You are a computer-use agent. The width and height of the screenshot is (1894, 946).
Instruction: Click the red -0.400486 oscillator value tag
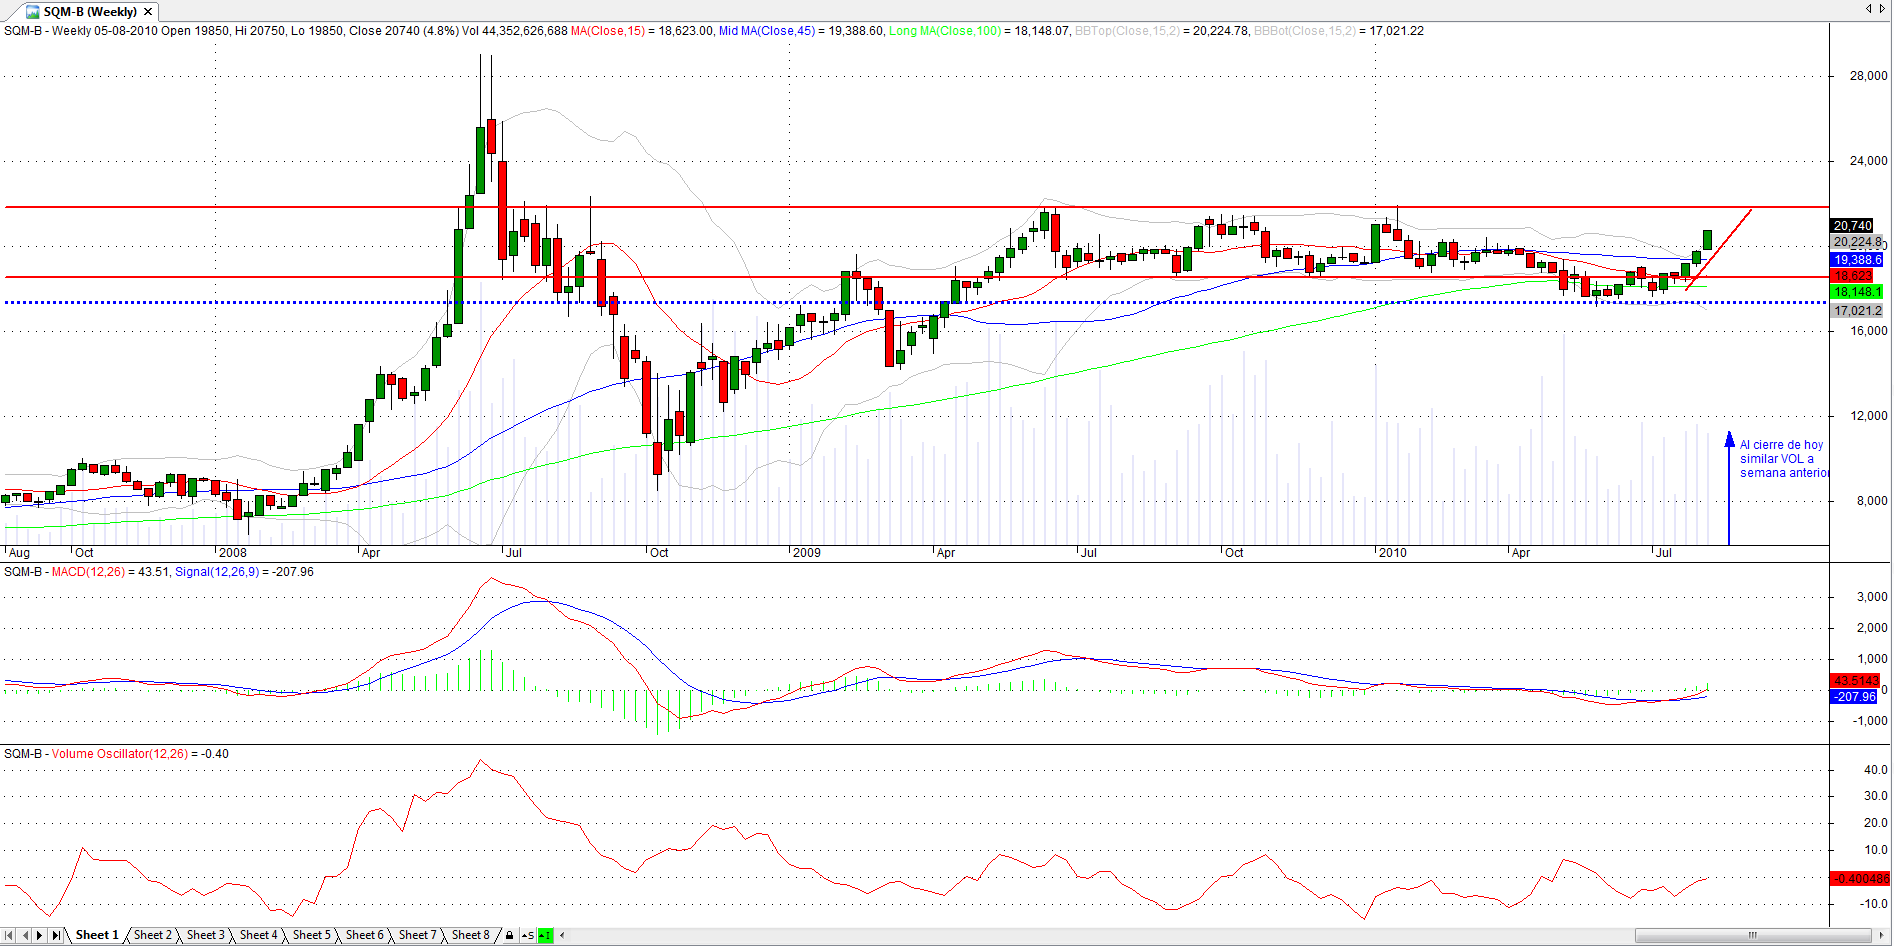pos(1860,879)
